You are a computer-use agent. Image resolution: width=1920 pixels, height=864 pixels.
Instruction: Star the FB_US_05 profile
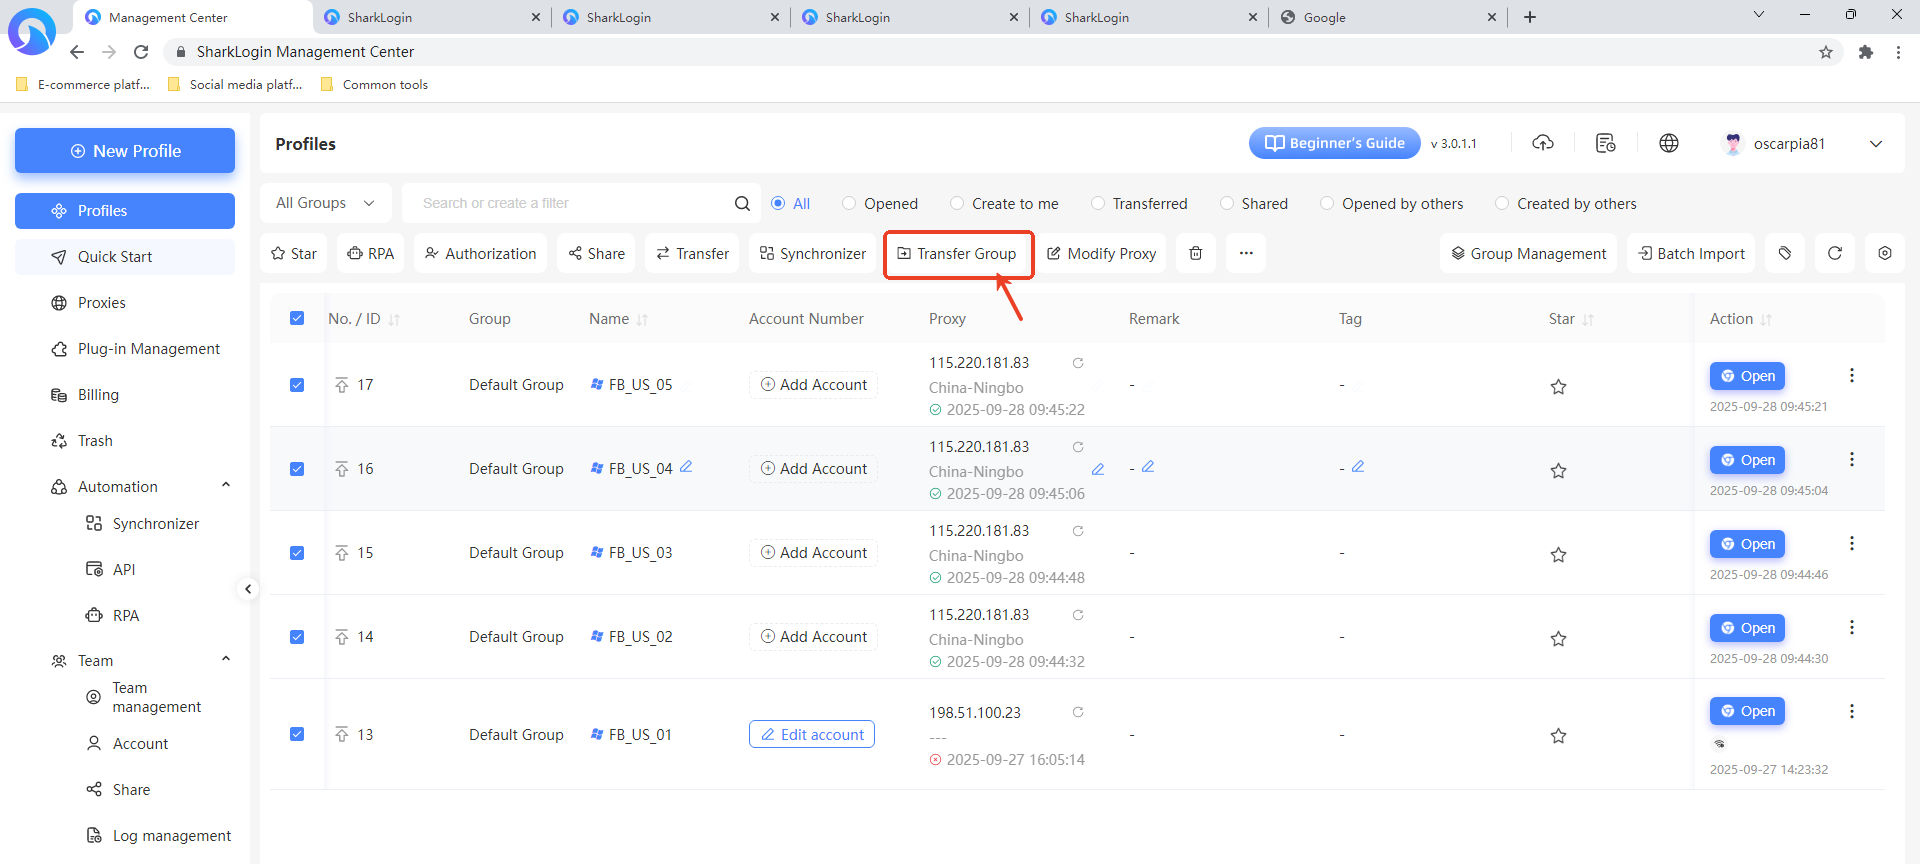[1558, 387]
